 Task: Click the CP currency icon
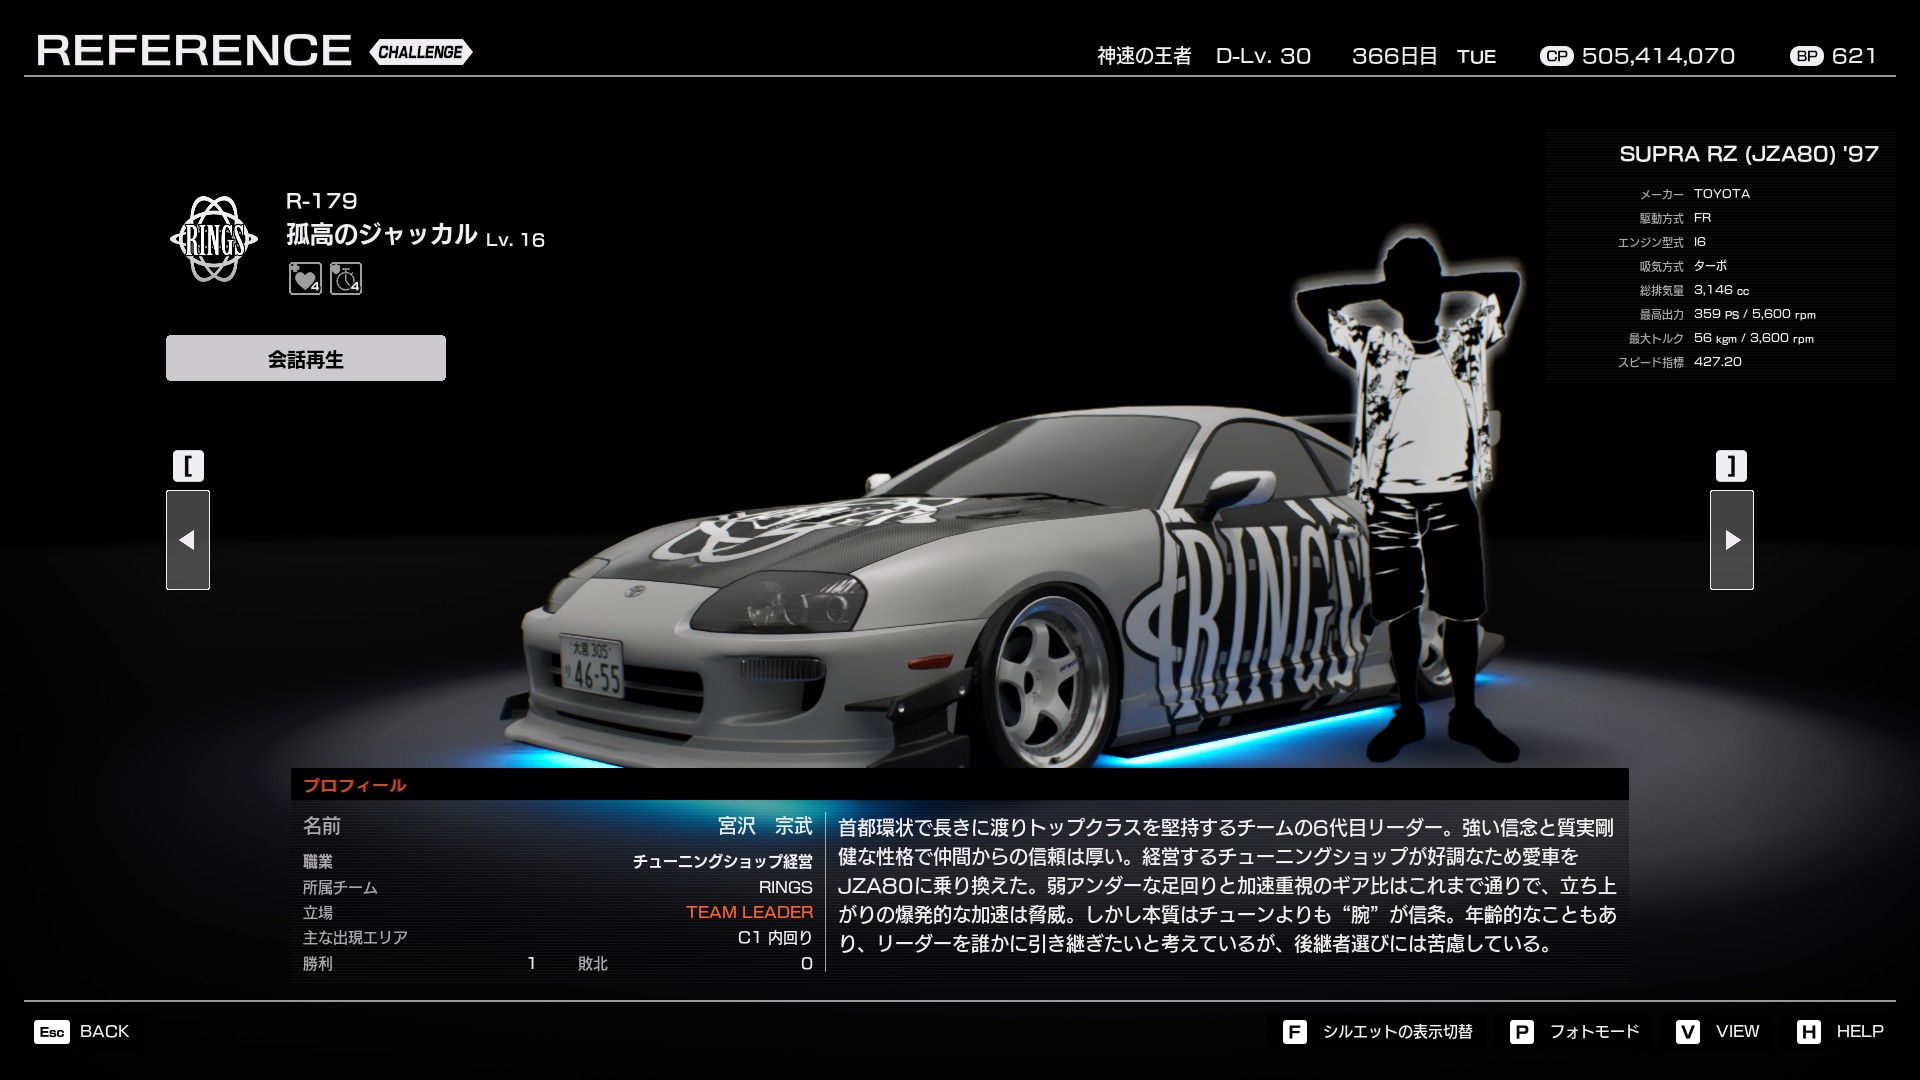[1556, 56]
